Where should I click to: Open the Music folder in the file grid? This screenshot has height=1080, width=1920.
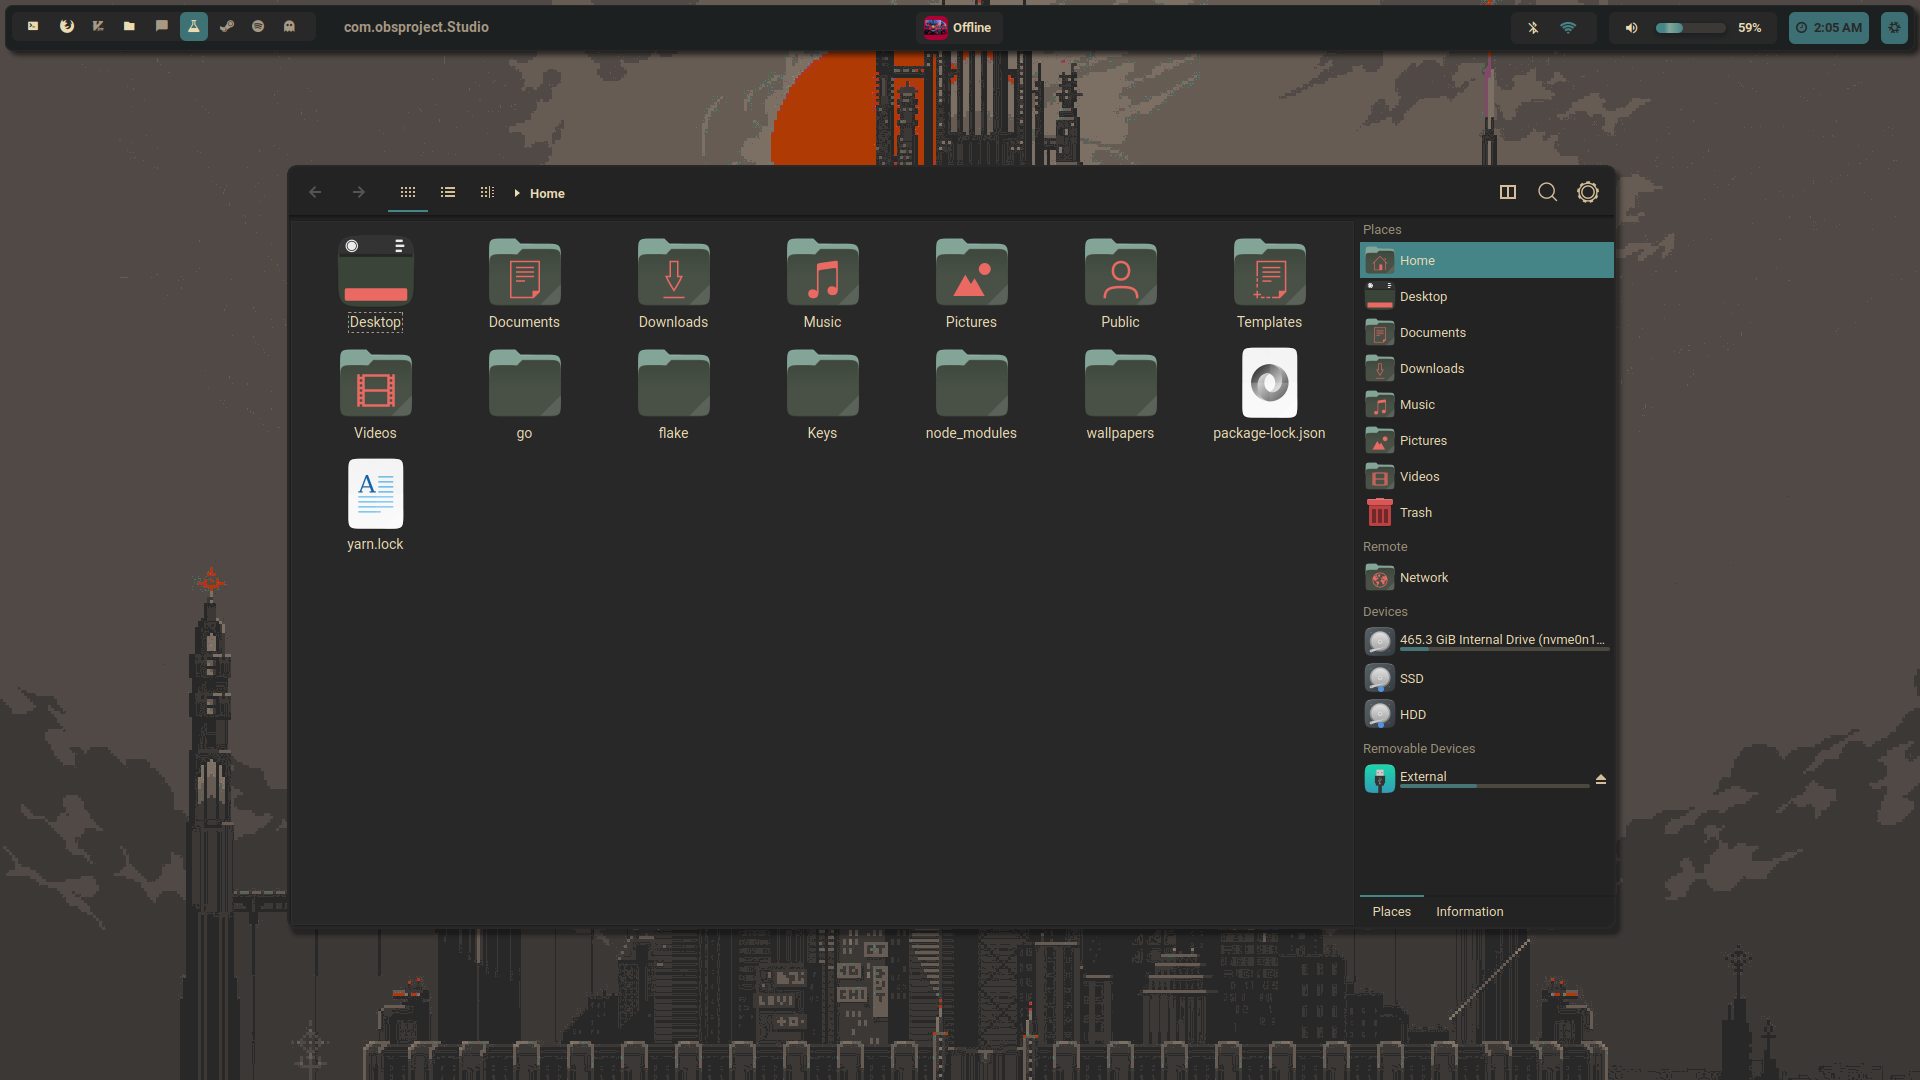[x=822, y=284]
